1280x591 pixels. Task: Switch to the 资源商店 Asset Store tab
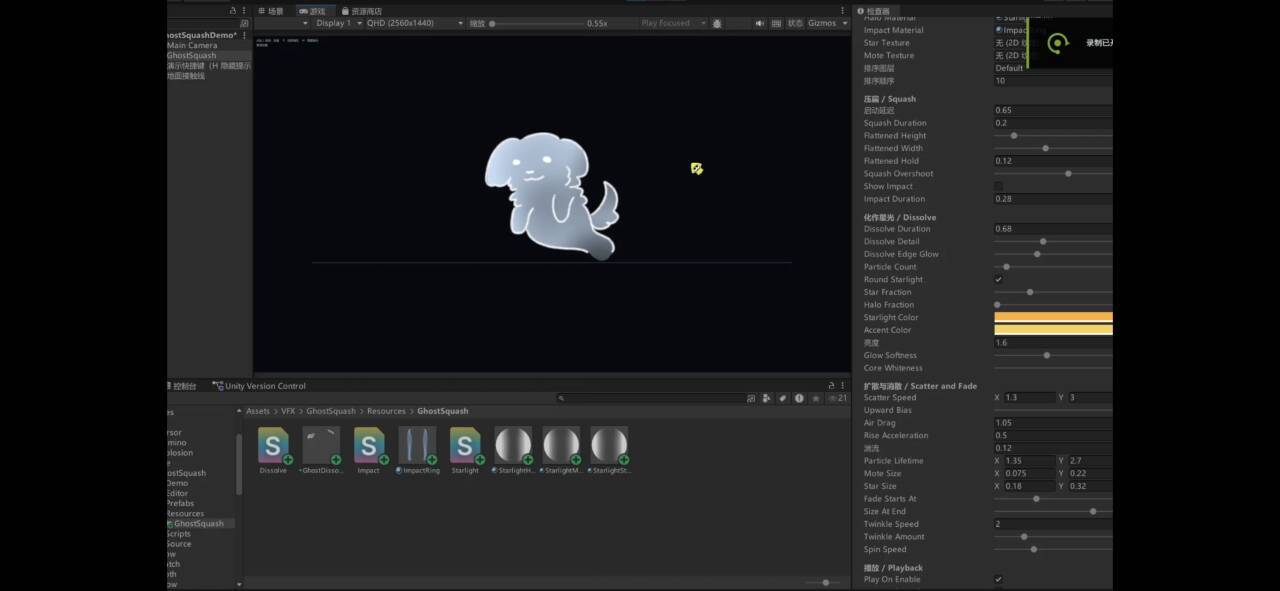pos(361,11)
